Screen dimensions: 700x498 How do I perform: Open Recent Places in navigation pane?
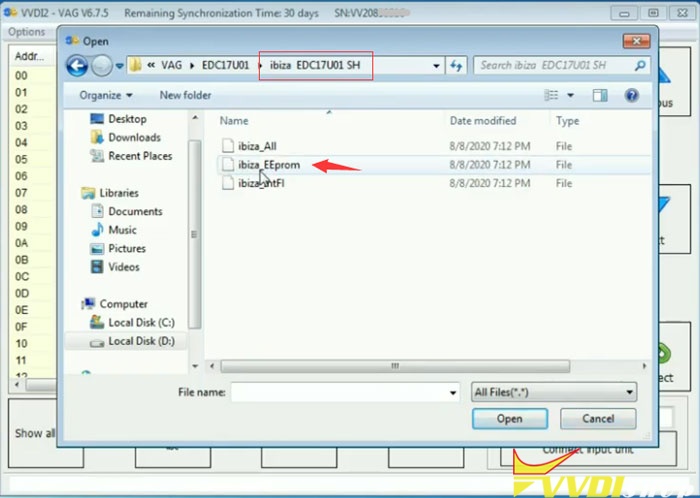pos(131,156)
